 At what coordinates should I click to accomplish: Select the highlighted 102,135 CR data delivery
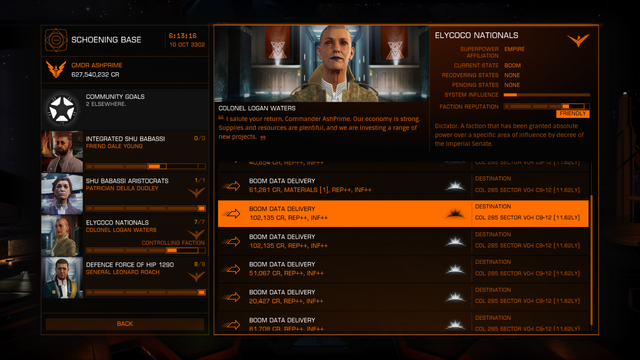pos(403,213)
